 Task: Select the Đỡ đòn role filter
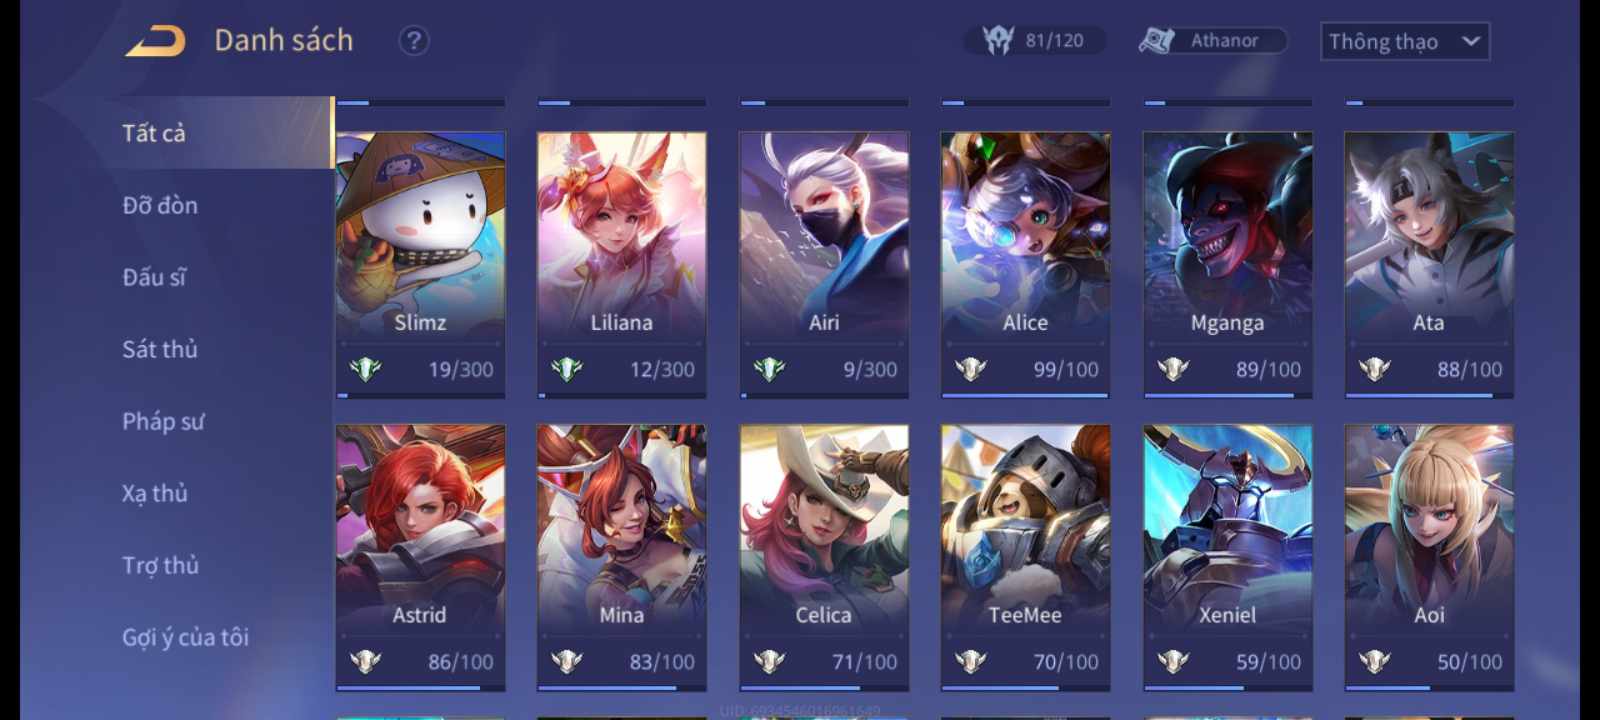[160, 205]
